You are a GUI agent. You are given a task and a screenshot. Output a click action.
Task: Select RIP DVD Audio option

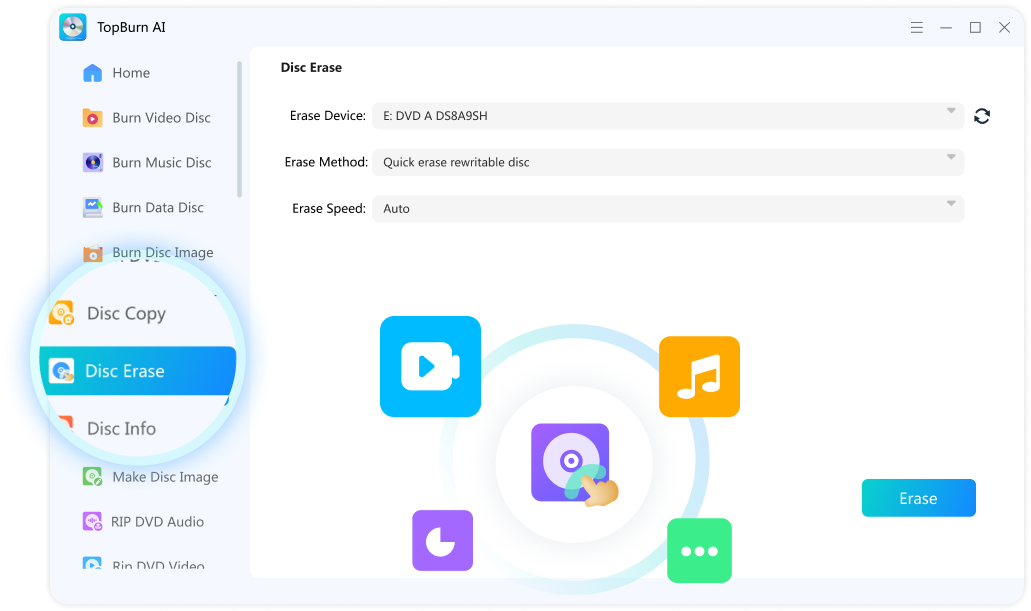coord(157,522)
